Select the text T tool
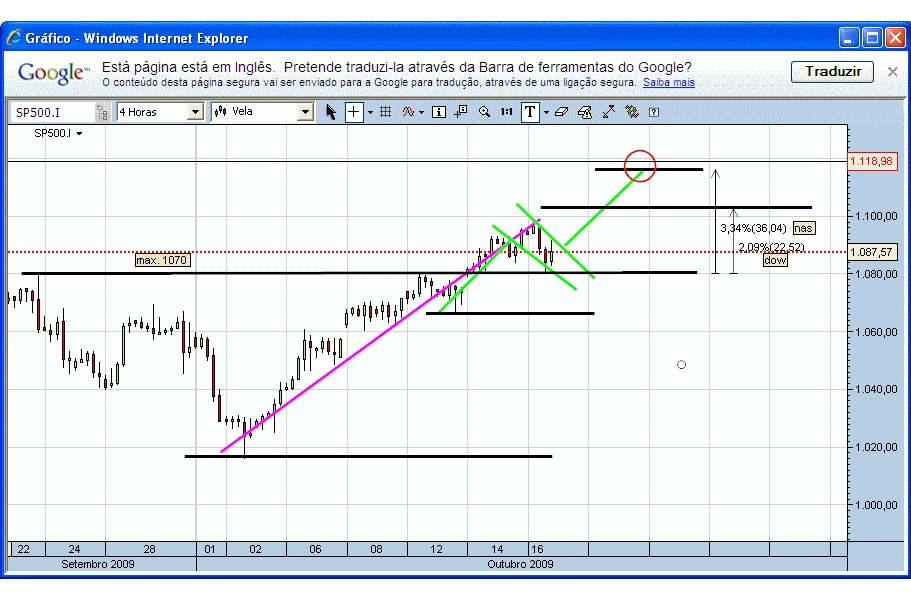The image size is (911, 600). [530, 112]
